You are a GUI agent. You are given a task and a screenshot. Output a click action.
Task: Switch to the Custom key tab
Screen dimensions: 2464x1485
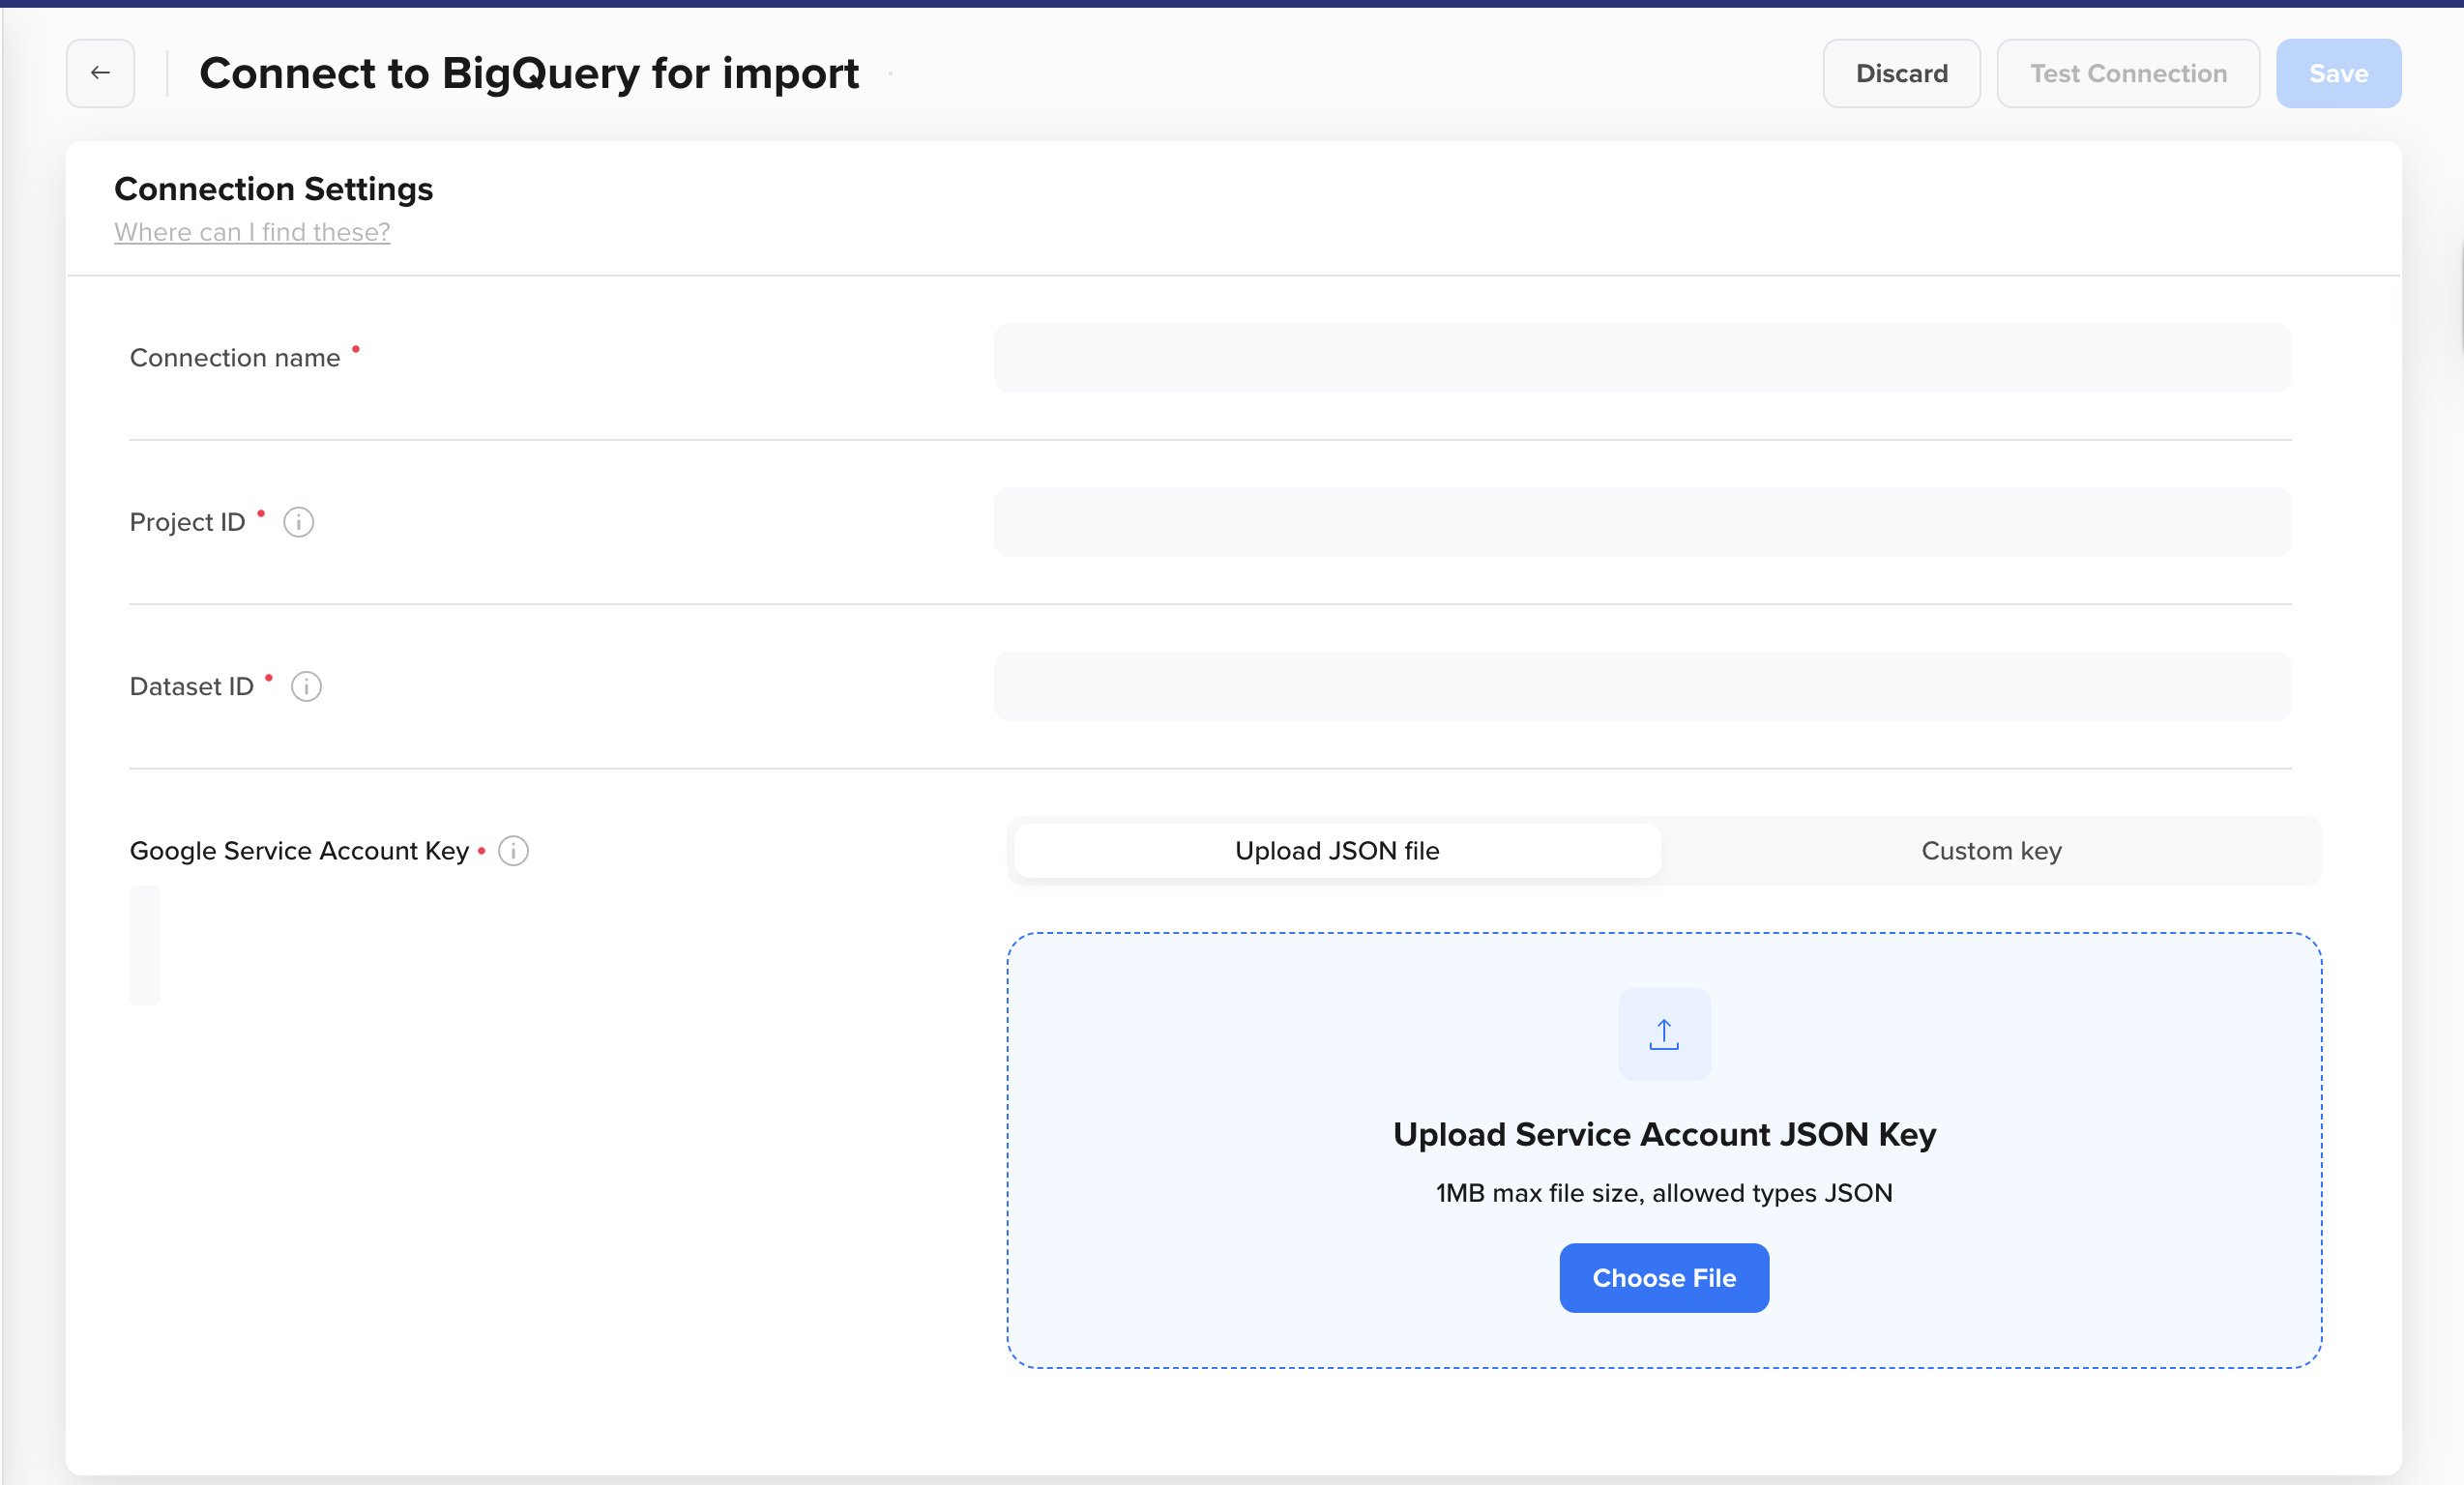[x=1991, y=851]
